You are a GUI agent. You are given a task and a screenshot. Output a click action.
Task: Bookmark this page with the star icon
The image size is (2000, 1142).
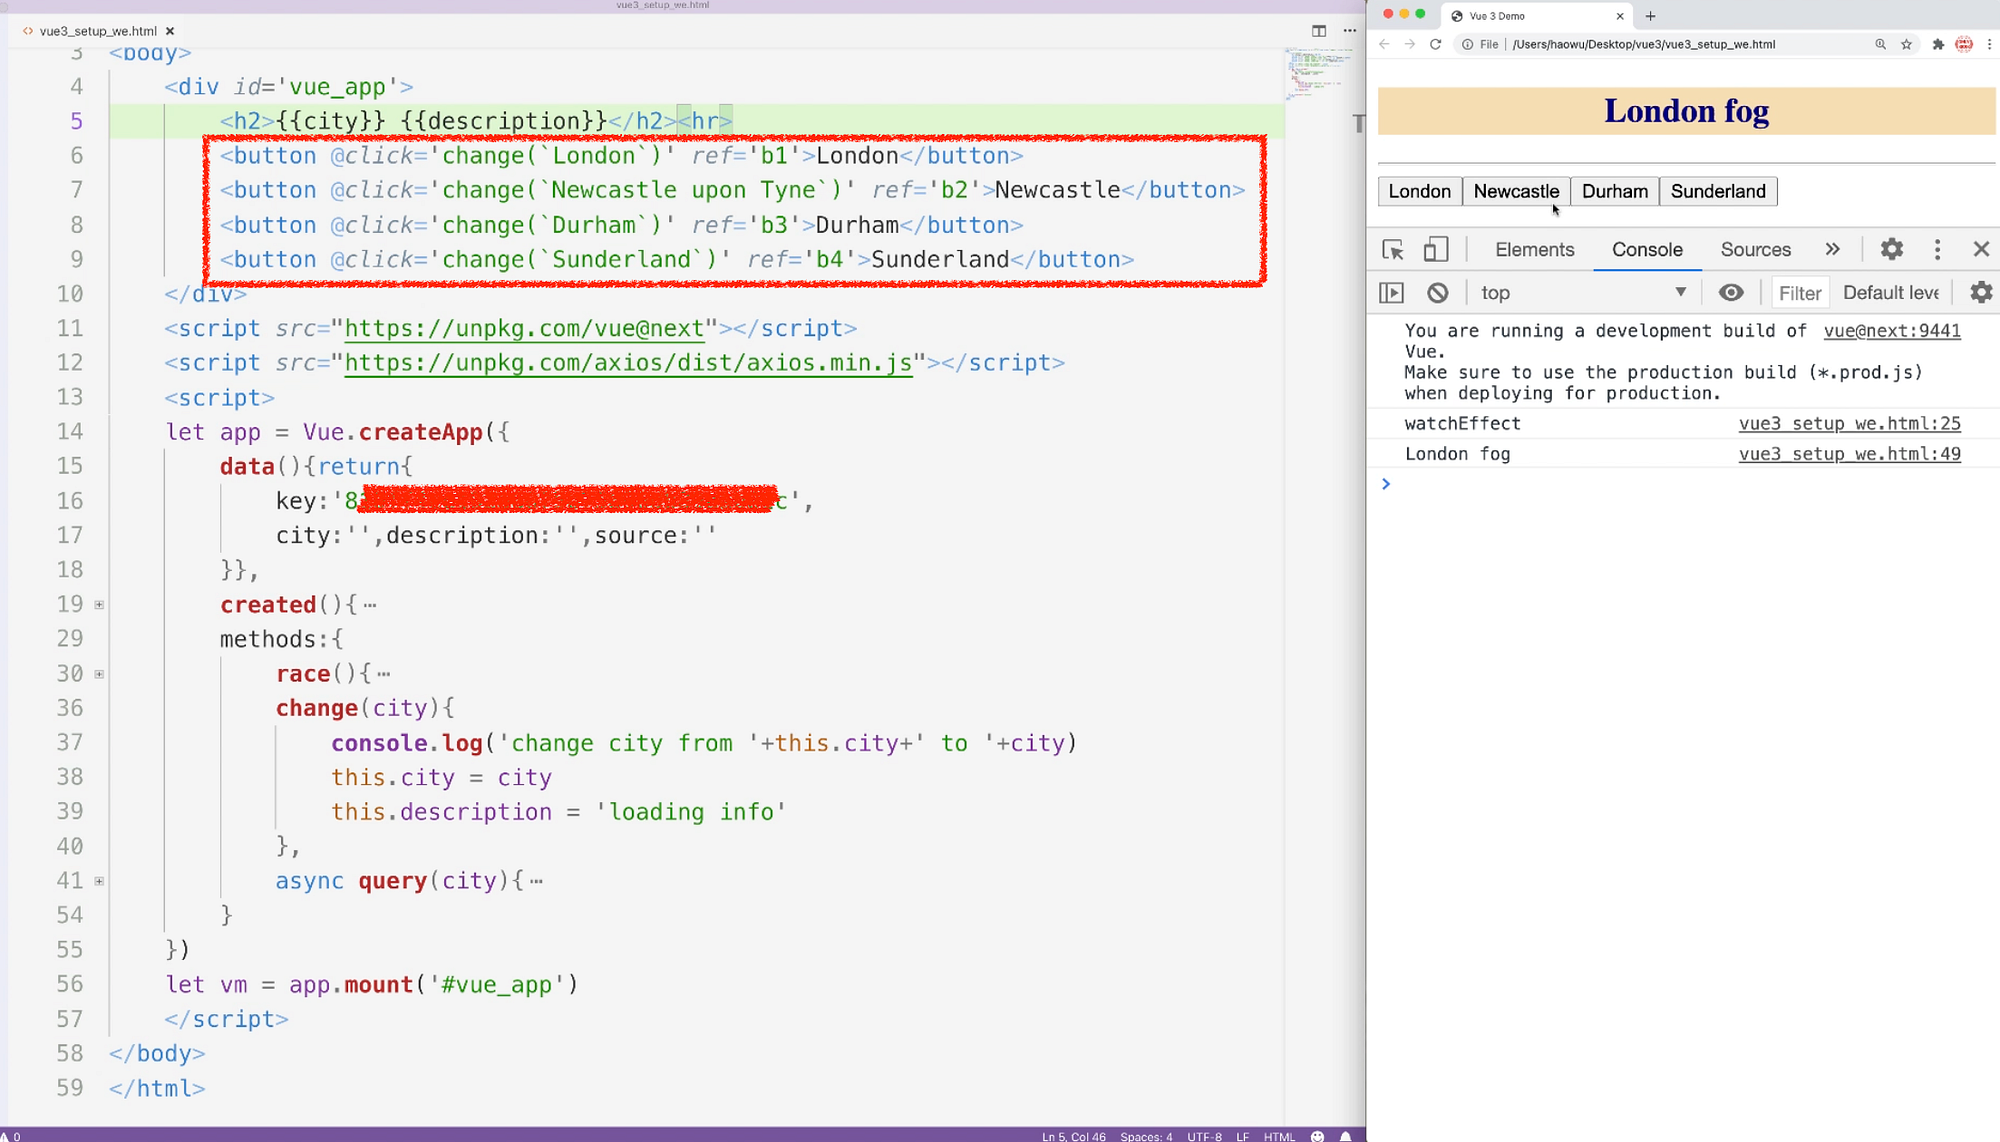click(1906, 44)
